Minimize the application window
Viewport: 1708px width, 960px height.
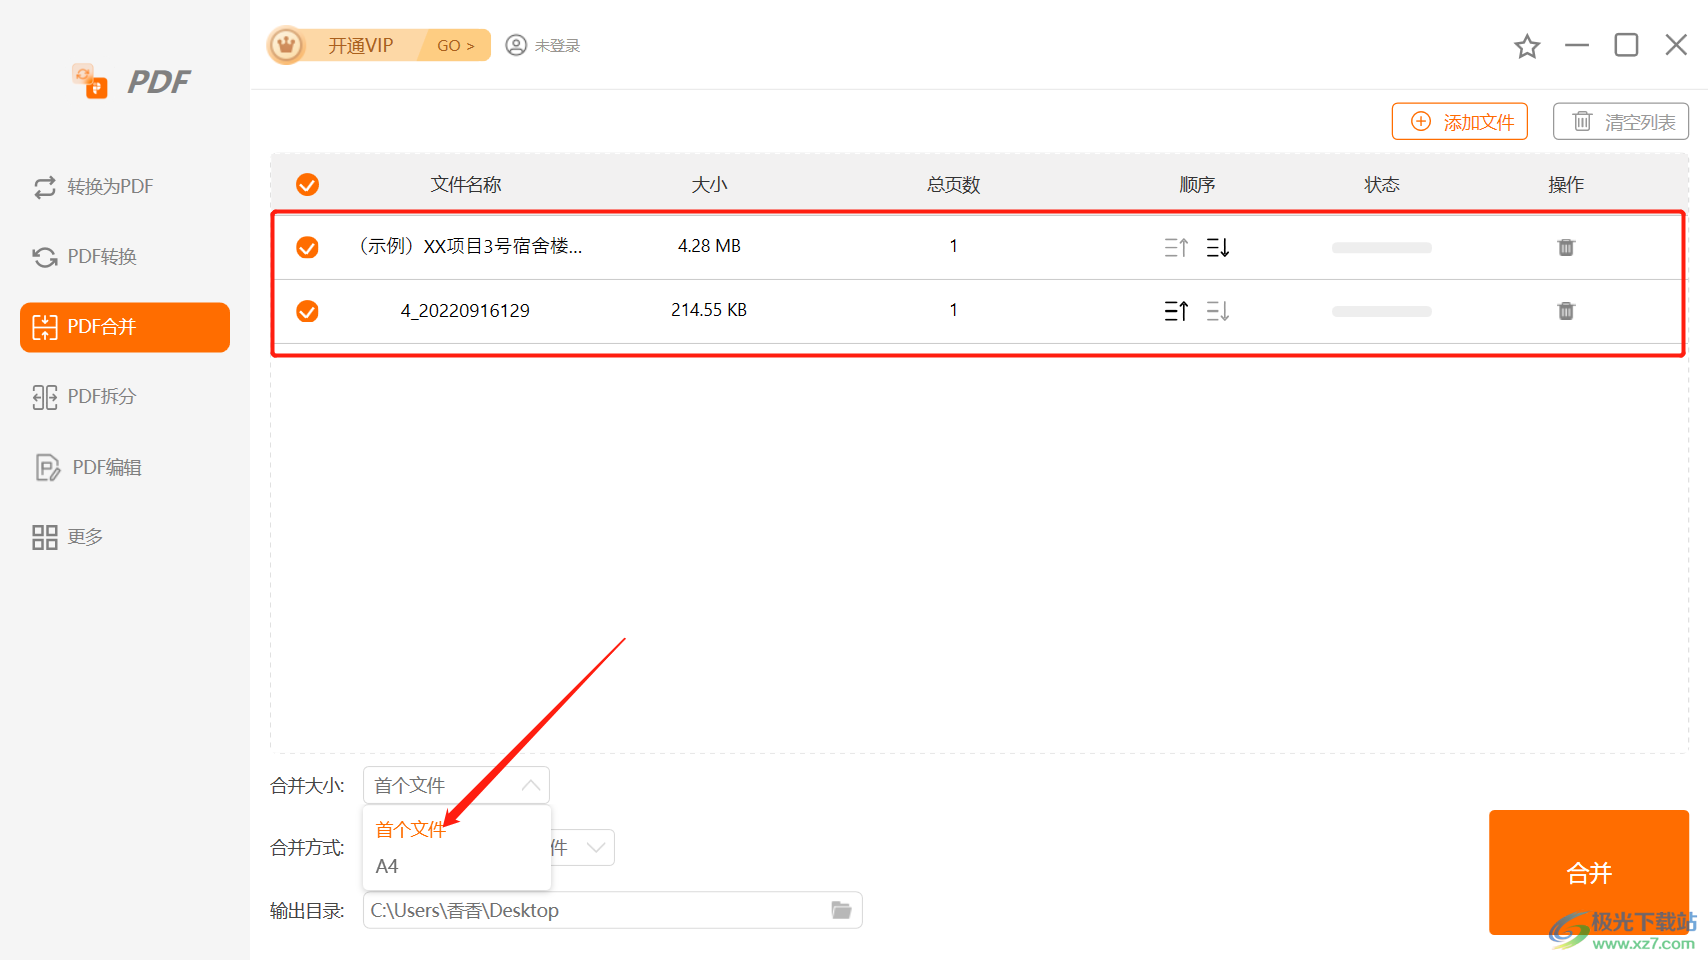pos(1577,45)
